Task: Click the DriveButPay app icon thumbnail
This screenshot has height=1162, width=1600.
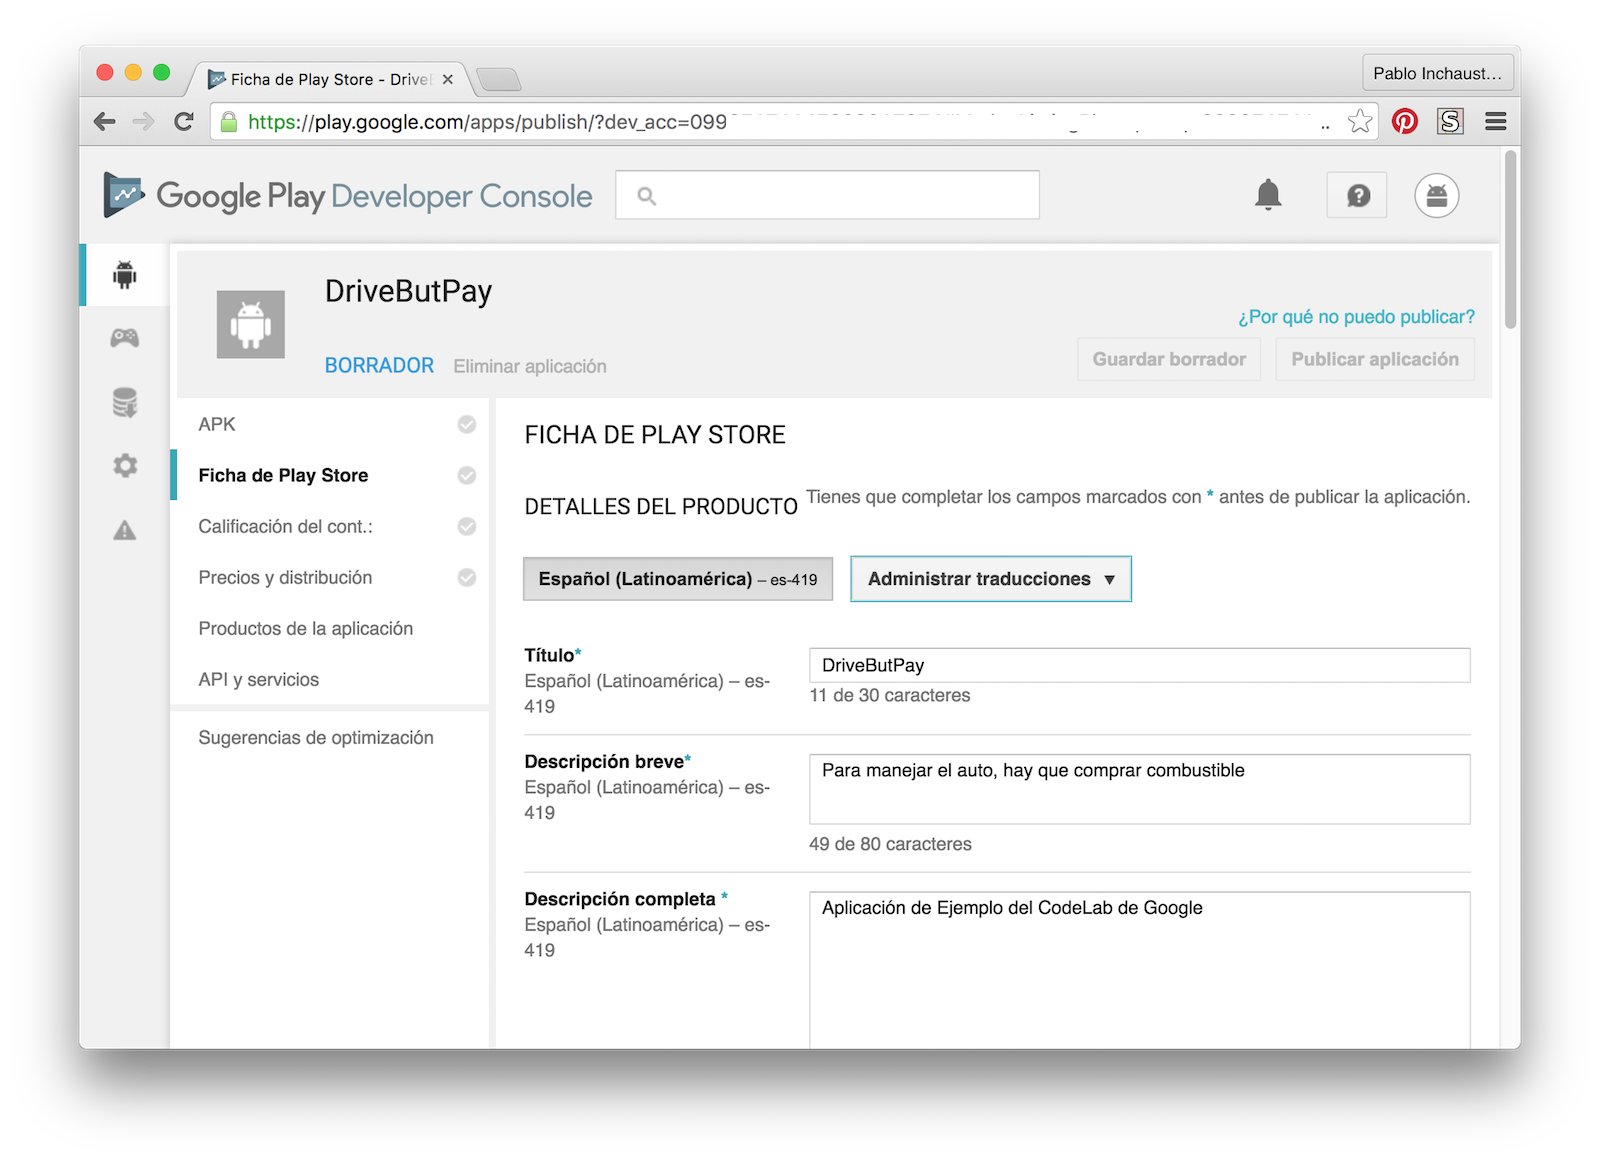Action: coord(251,324)
